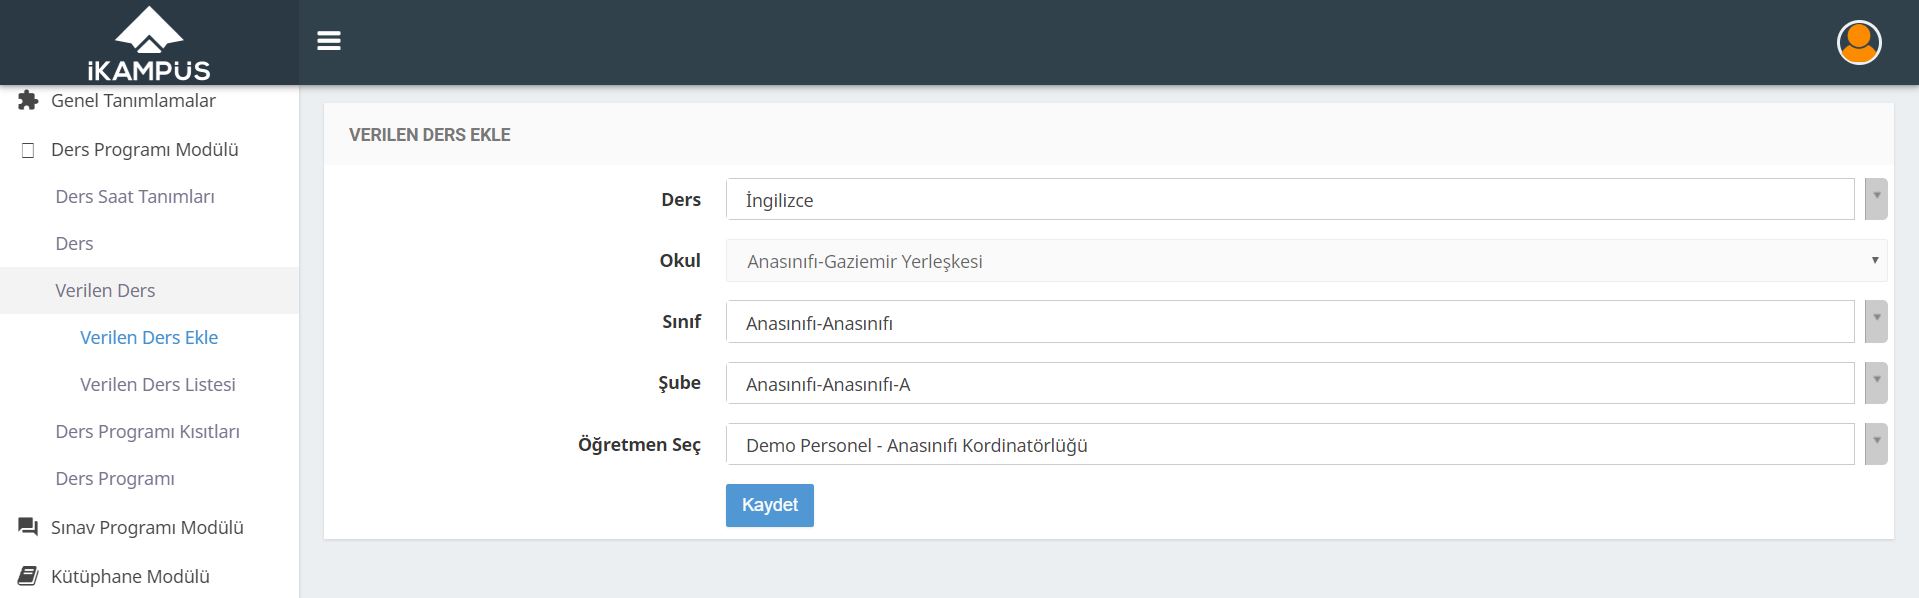
Task: Open Ders Programı Kısıtları menu entry
Action: pyautogui.click(x=148, y=432)
